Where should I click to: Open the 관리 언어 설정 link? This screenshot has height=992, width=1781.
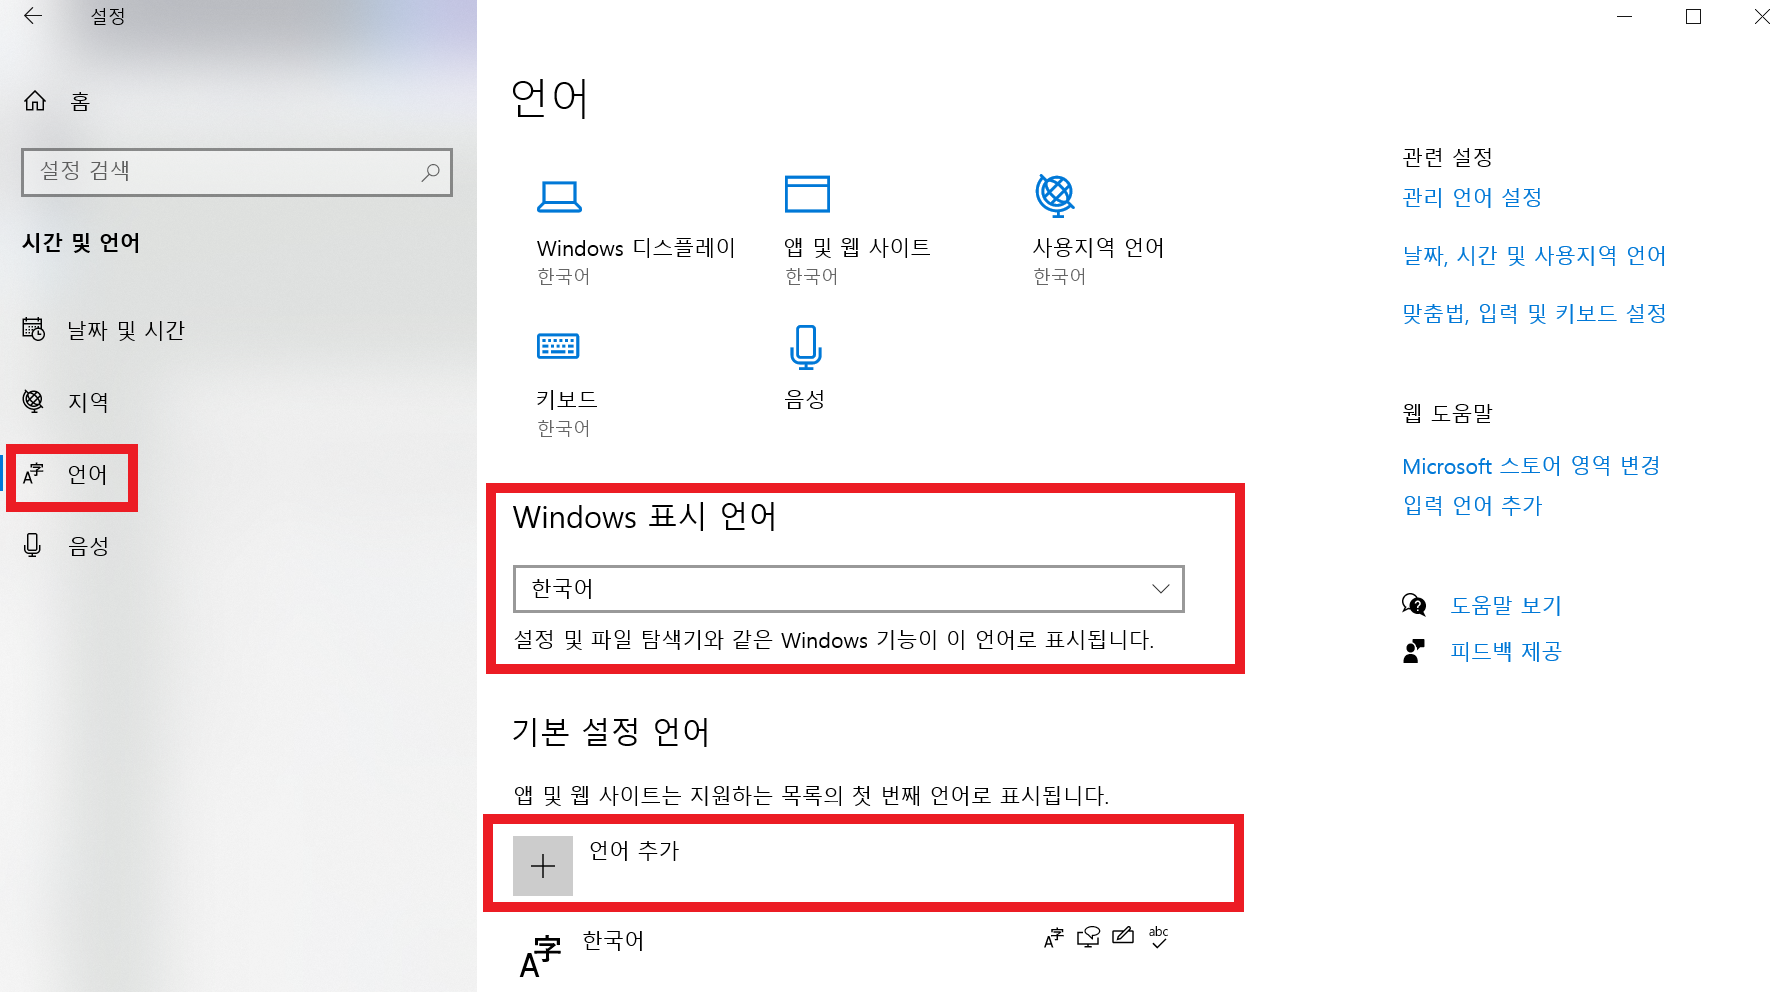point(1472,198)
